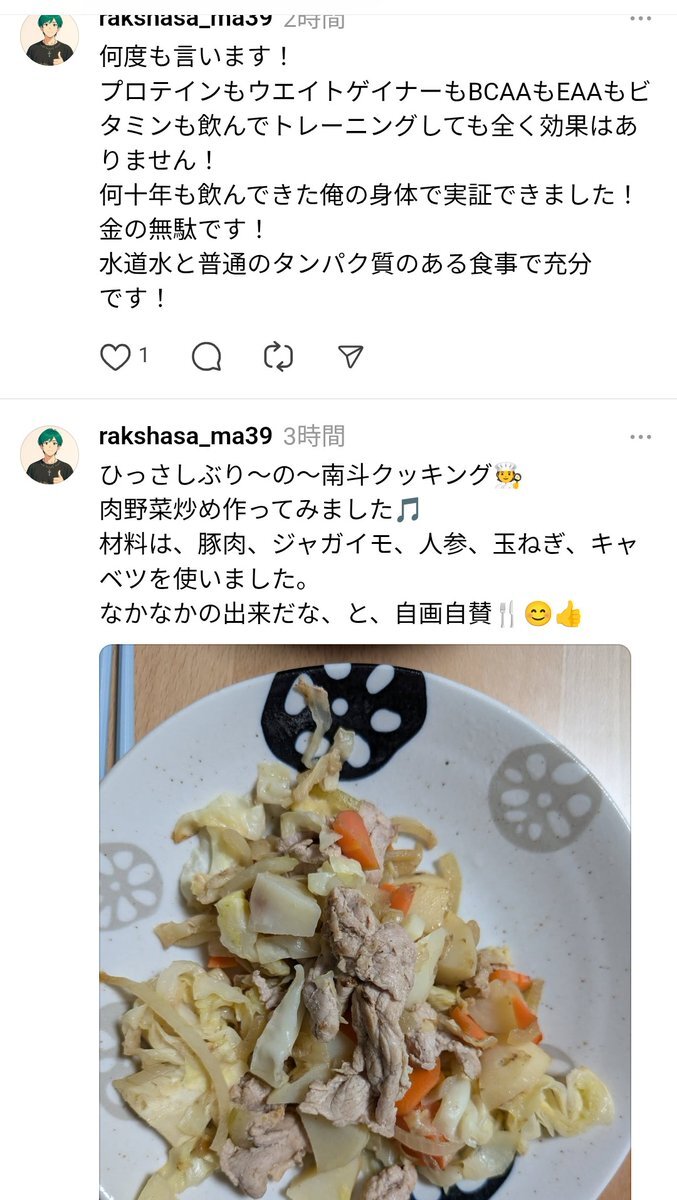Screen dimensions: 677x1200
Task: Share the post via paper plane icon
Action: point(350,356)
